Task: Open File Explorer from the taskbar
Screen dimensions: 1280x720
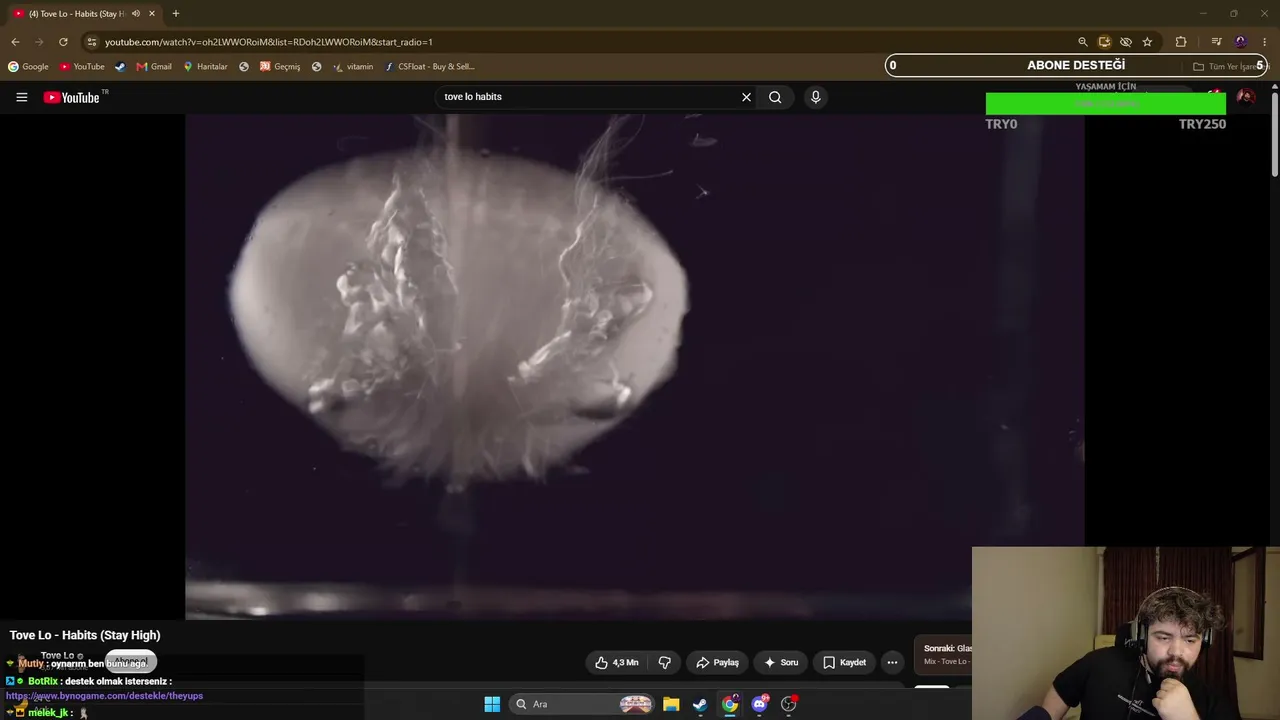Action: tap(671, 704)
